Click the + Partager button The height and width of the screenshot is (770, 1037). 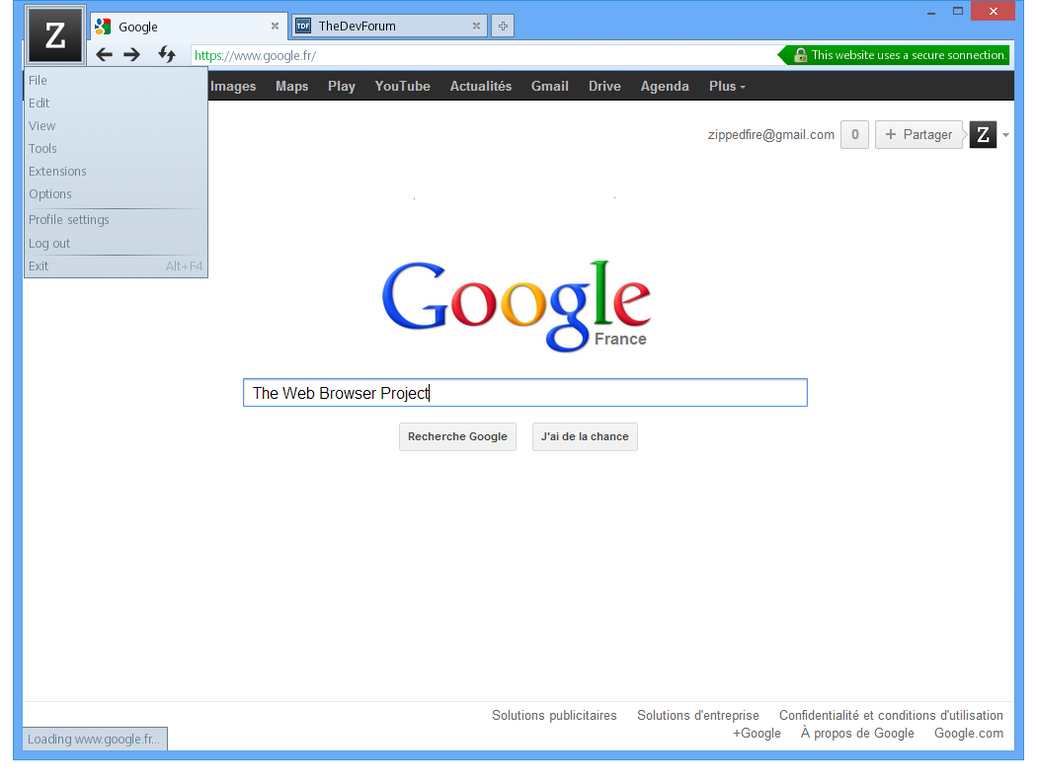click(x=919, y=134)
